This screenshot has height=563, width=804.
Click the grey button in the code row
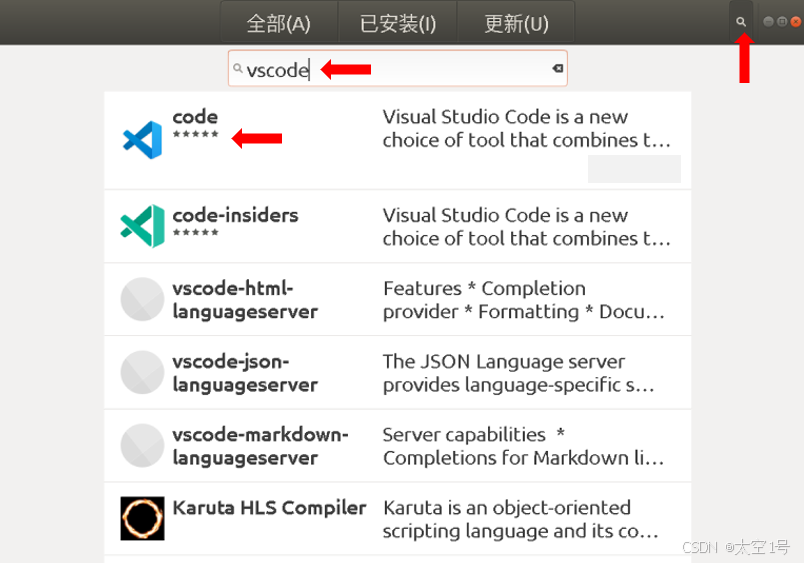coord(634,169)
